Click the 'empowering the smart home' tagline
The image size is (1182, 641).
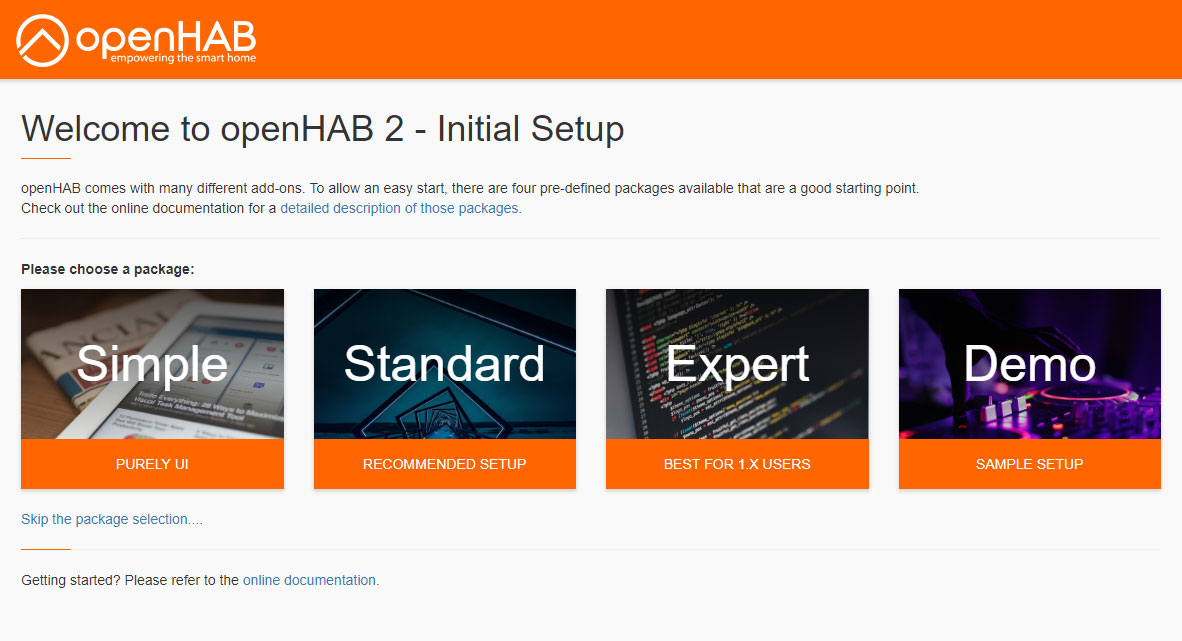pos(183,58)
